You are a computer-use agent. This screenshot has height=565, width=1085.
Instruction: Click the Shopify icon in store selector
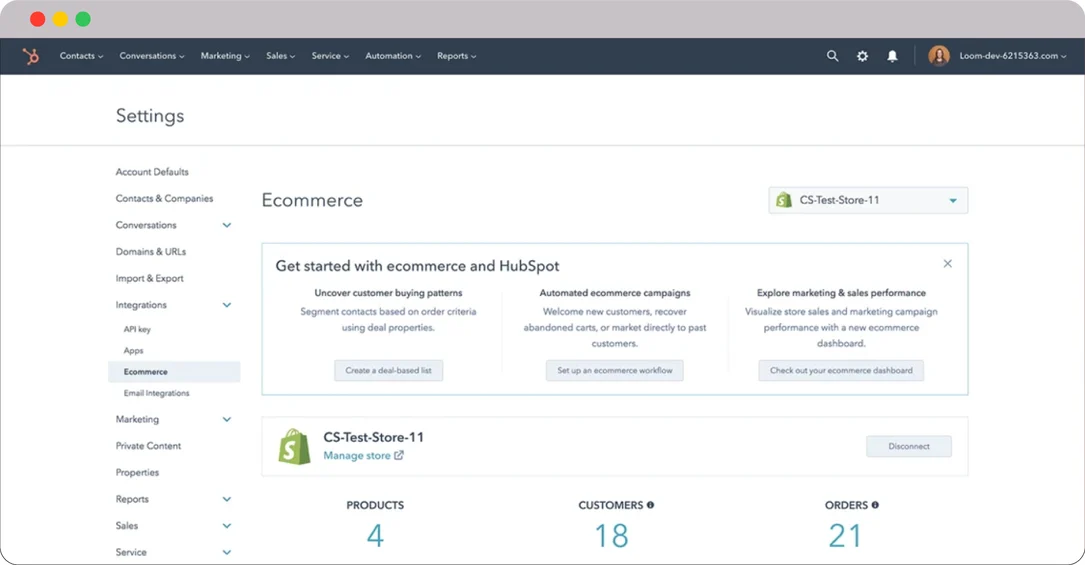[x=783, y=200]
